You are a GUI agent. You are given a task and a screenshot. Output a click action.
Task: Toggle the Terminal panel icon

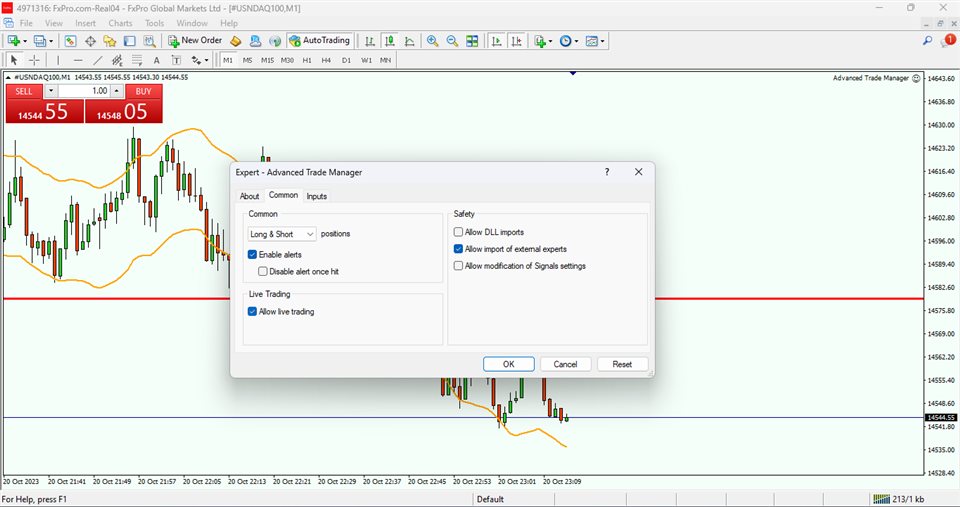click(x=129, y=41)
